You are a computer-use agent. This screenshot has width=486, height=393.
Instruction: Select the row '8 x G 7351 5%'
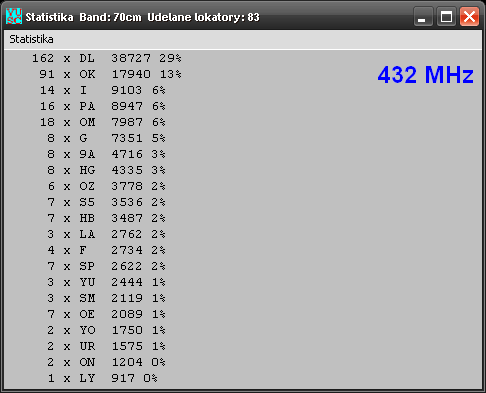(106, 138)
